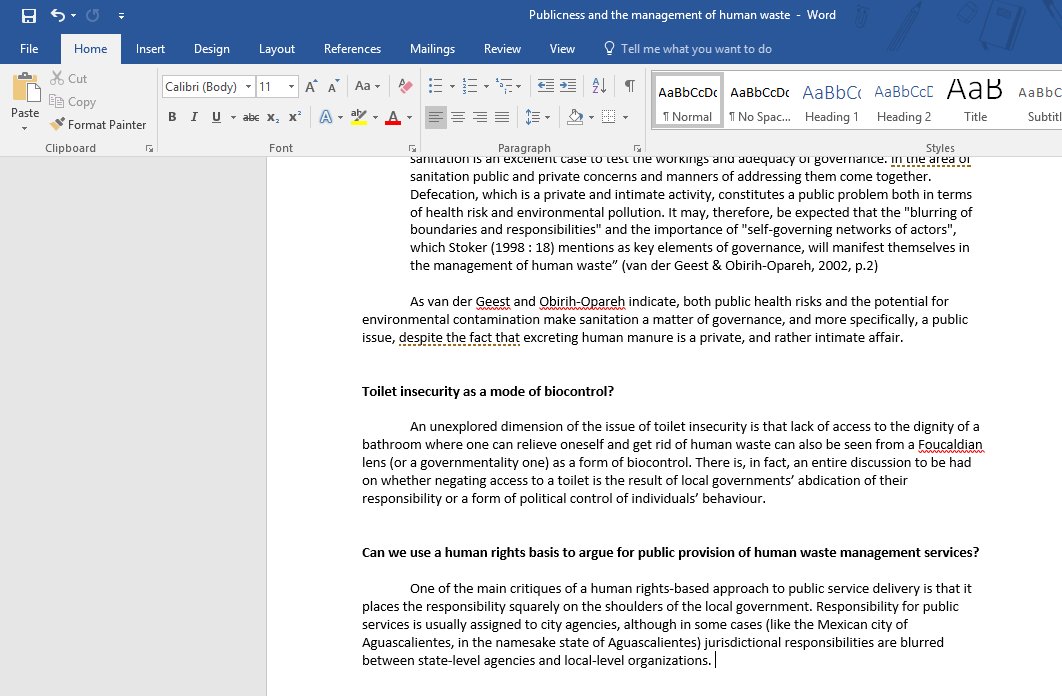The height and width of the screenshot is (696, 1062).
Task: Open the Clipboard pane launcher
Action: (x=149, y=148)
